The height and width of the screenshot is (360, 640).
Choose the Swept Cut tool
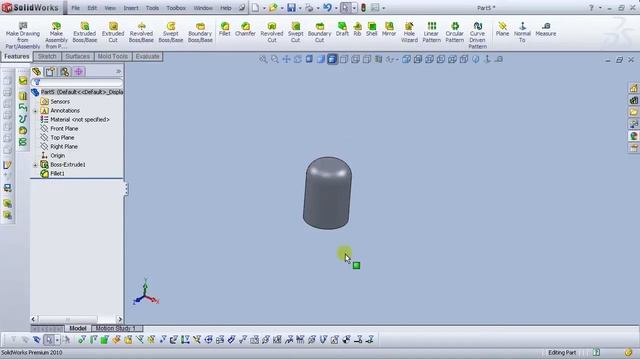click(x=296, y=33)
